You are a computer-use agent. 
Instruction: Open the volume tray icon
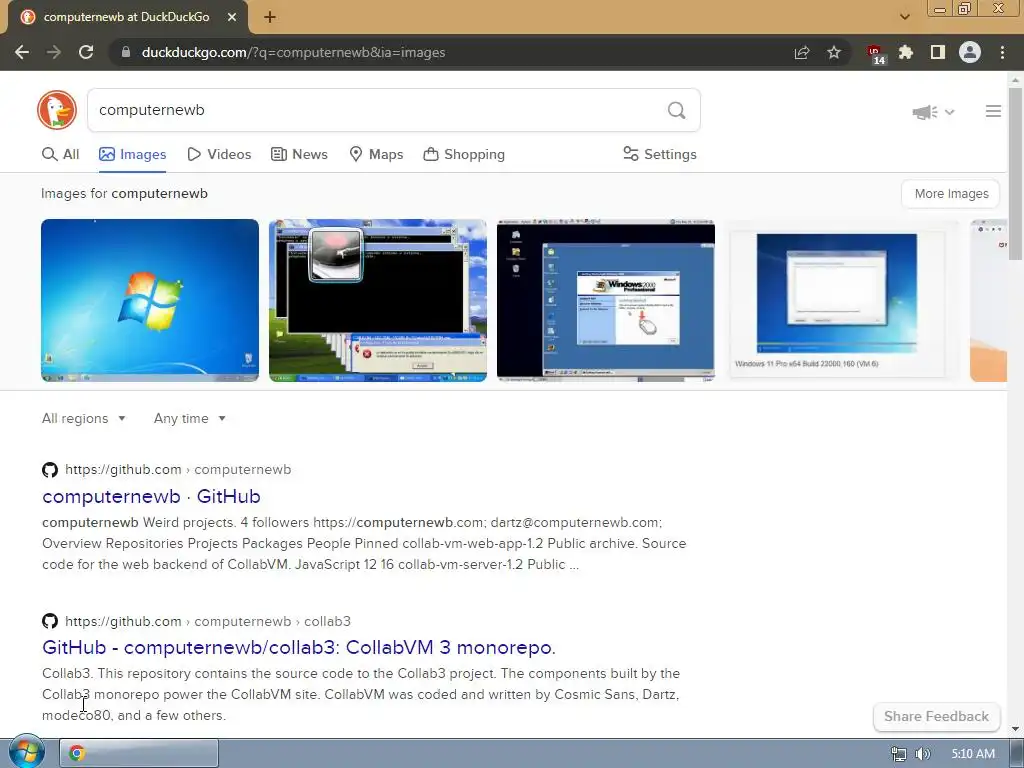pyautogui.click(x=923, y=754)
